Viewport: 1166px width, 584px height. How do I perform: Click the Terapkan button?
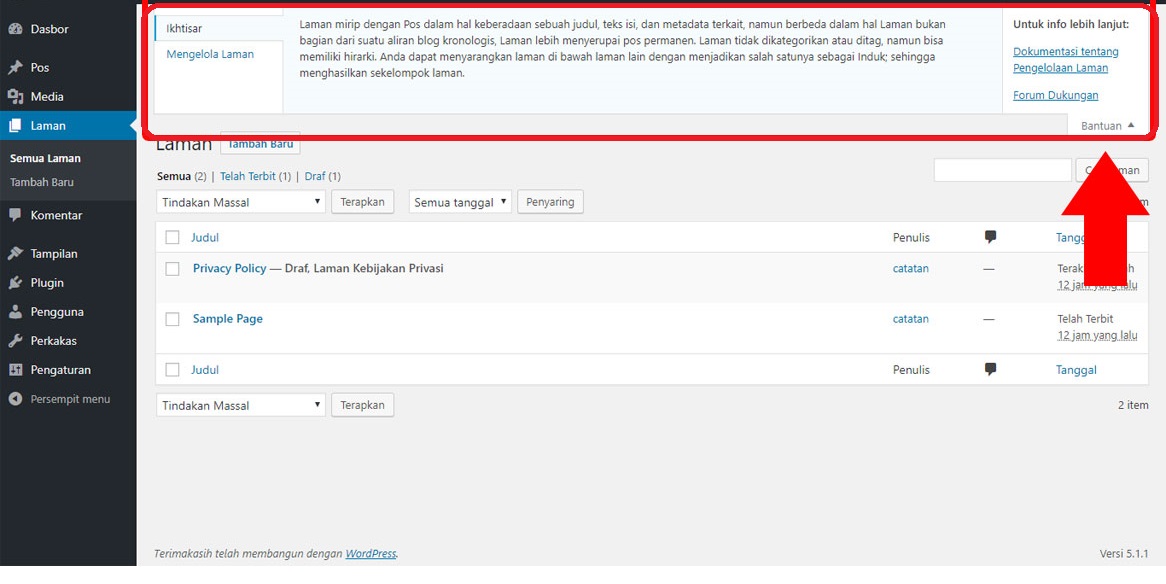click(362, 201)
